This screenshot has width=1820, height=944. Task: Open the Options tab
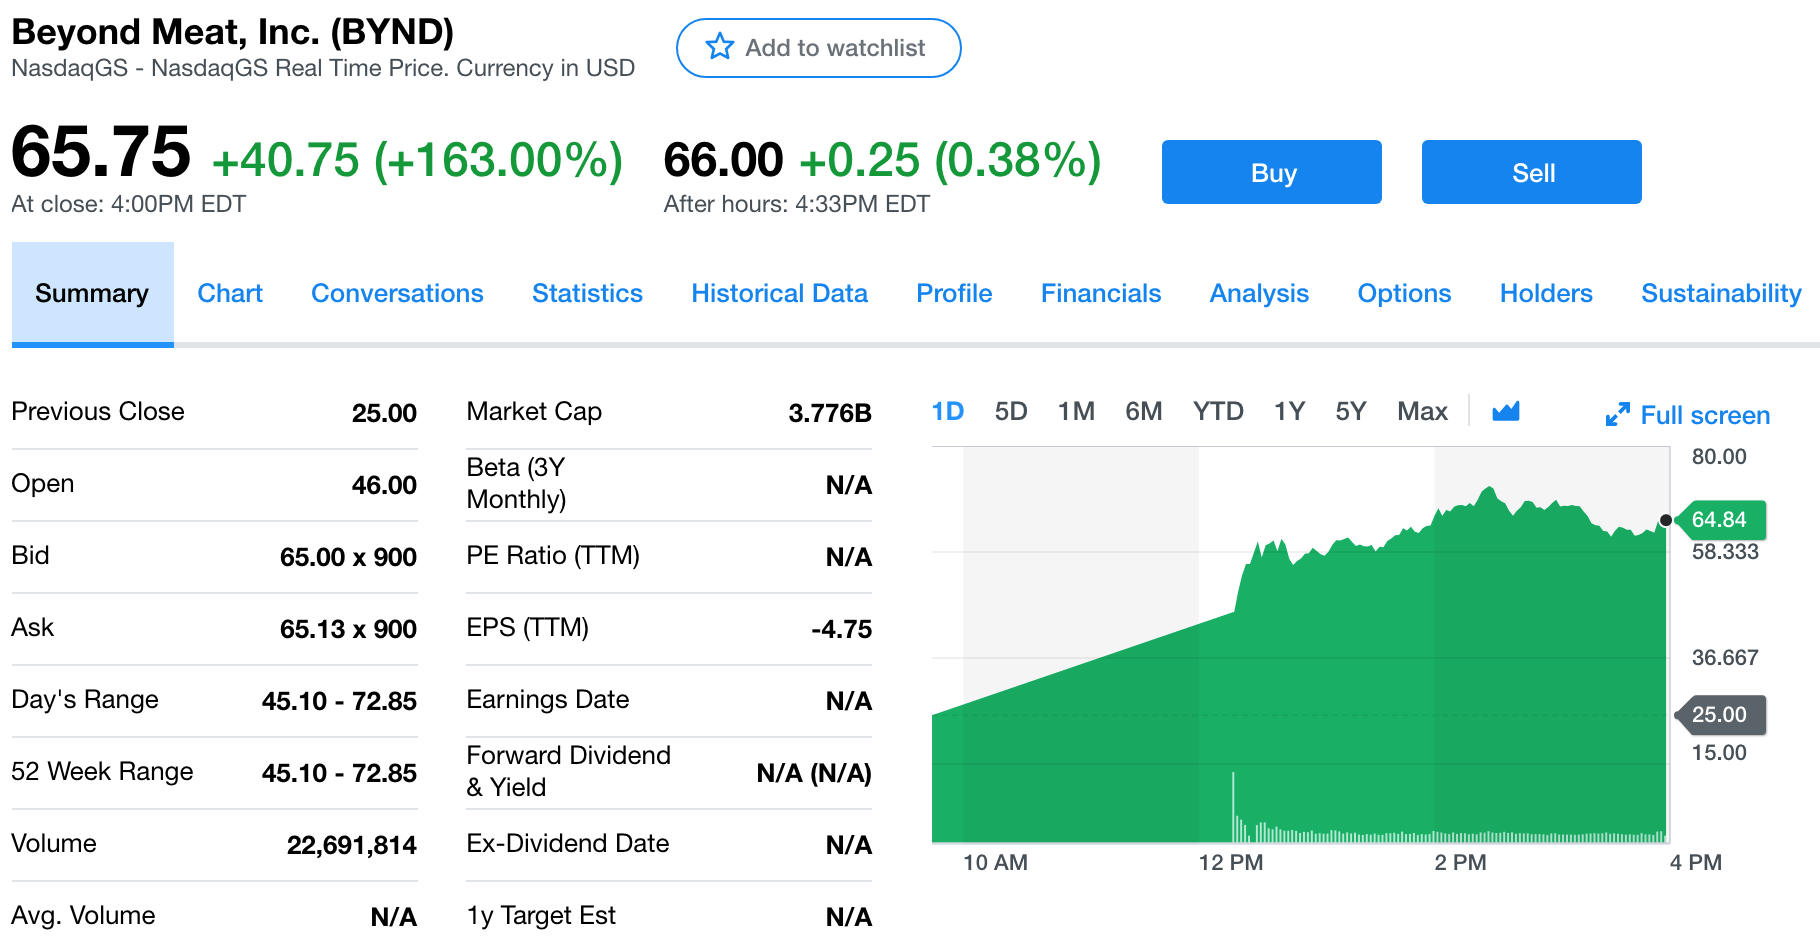coord(1403,293)
